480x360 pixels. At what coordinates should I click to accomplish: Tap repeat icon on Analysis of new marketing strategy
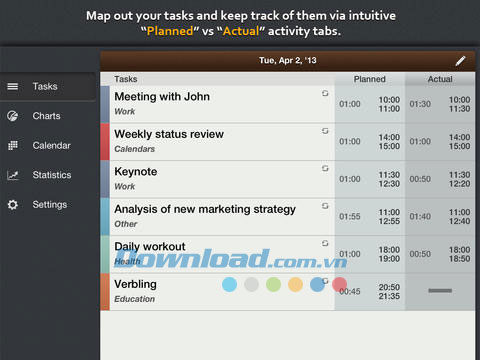(325, 206)
